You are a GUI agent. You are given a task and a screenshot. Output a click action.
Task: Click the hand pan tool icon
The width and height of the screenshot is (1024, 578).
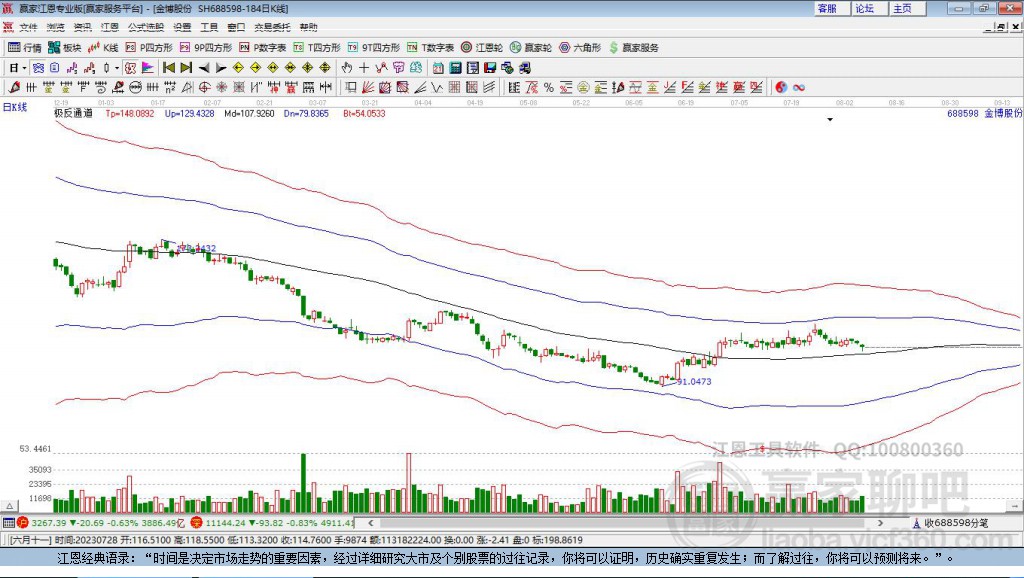[x=347, y=68]
